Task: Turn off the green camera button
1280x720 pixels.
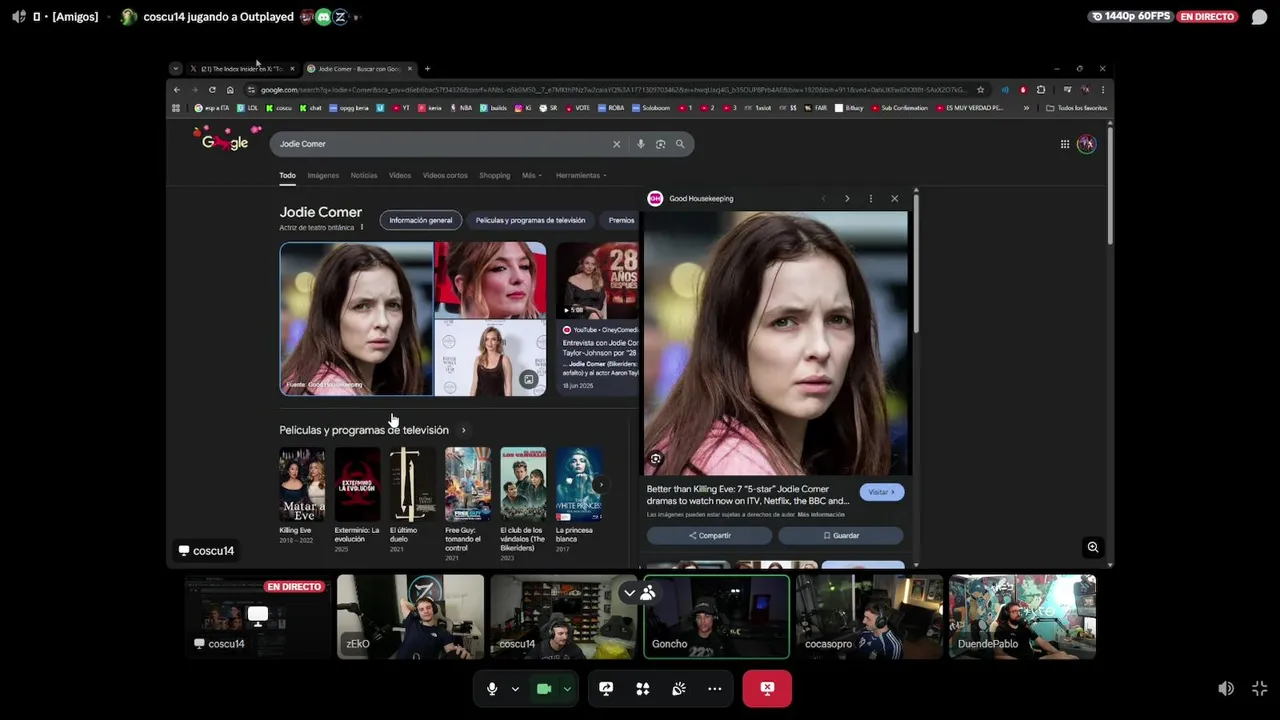Action: (544, 689)
